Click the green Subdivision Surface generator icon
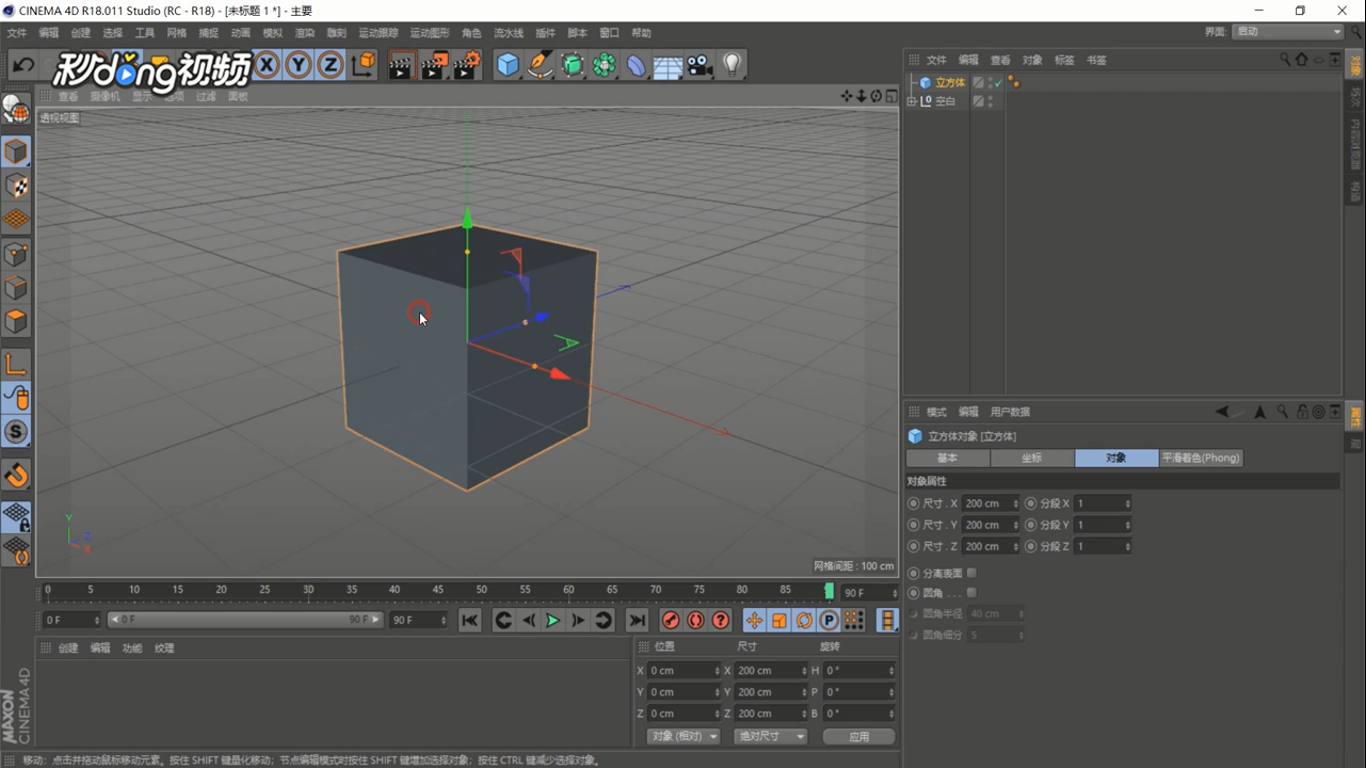1366x768 pixels. point(572,65)
